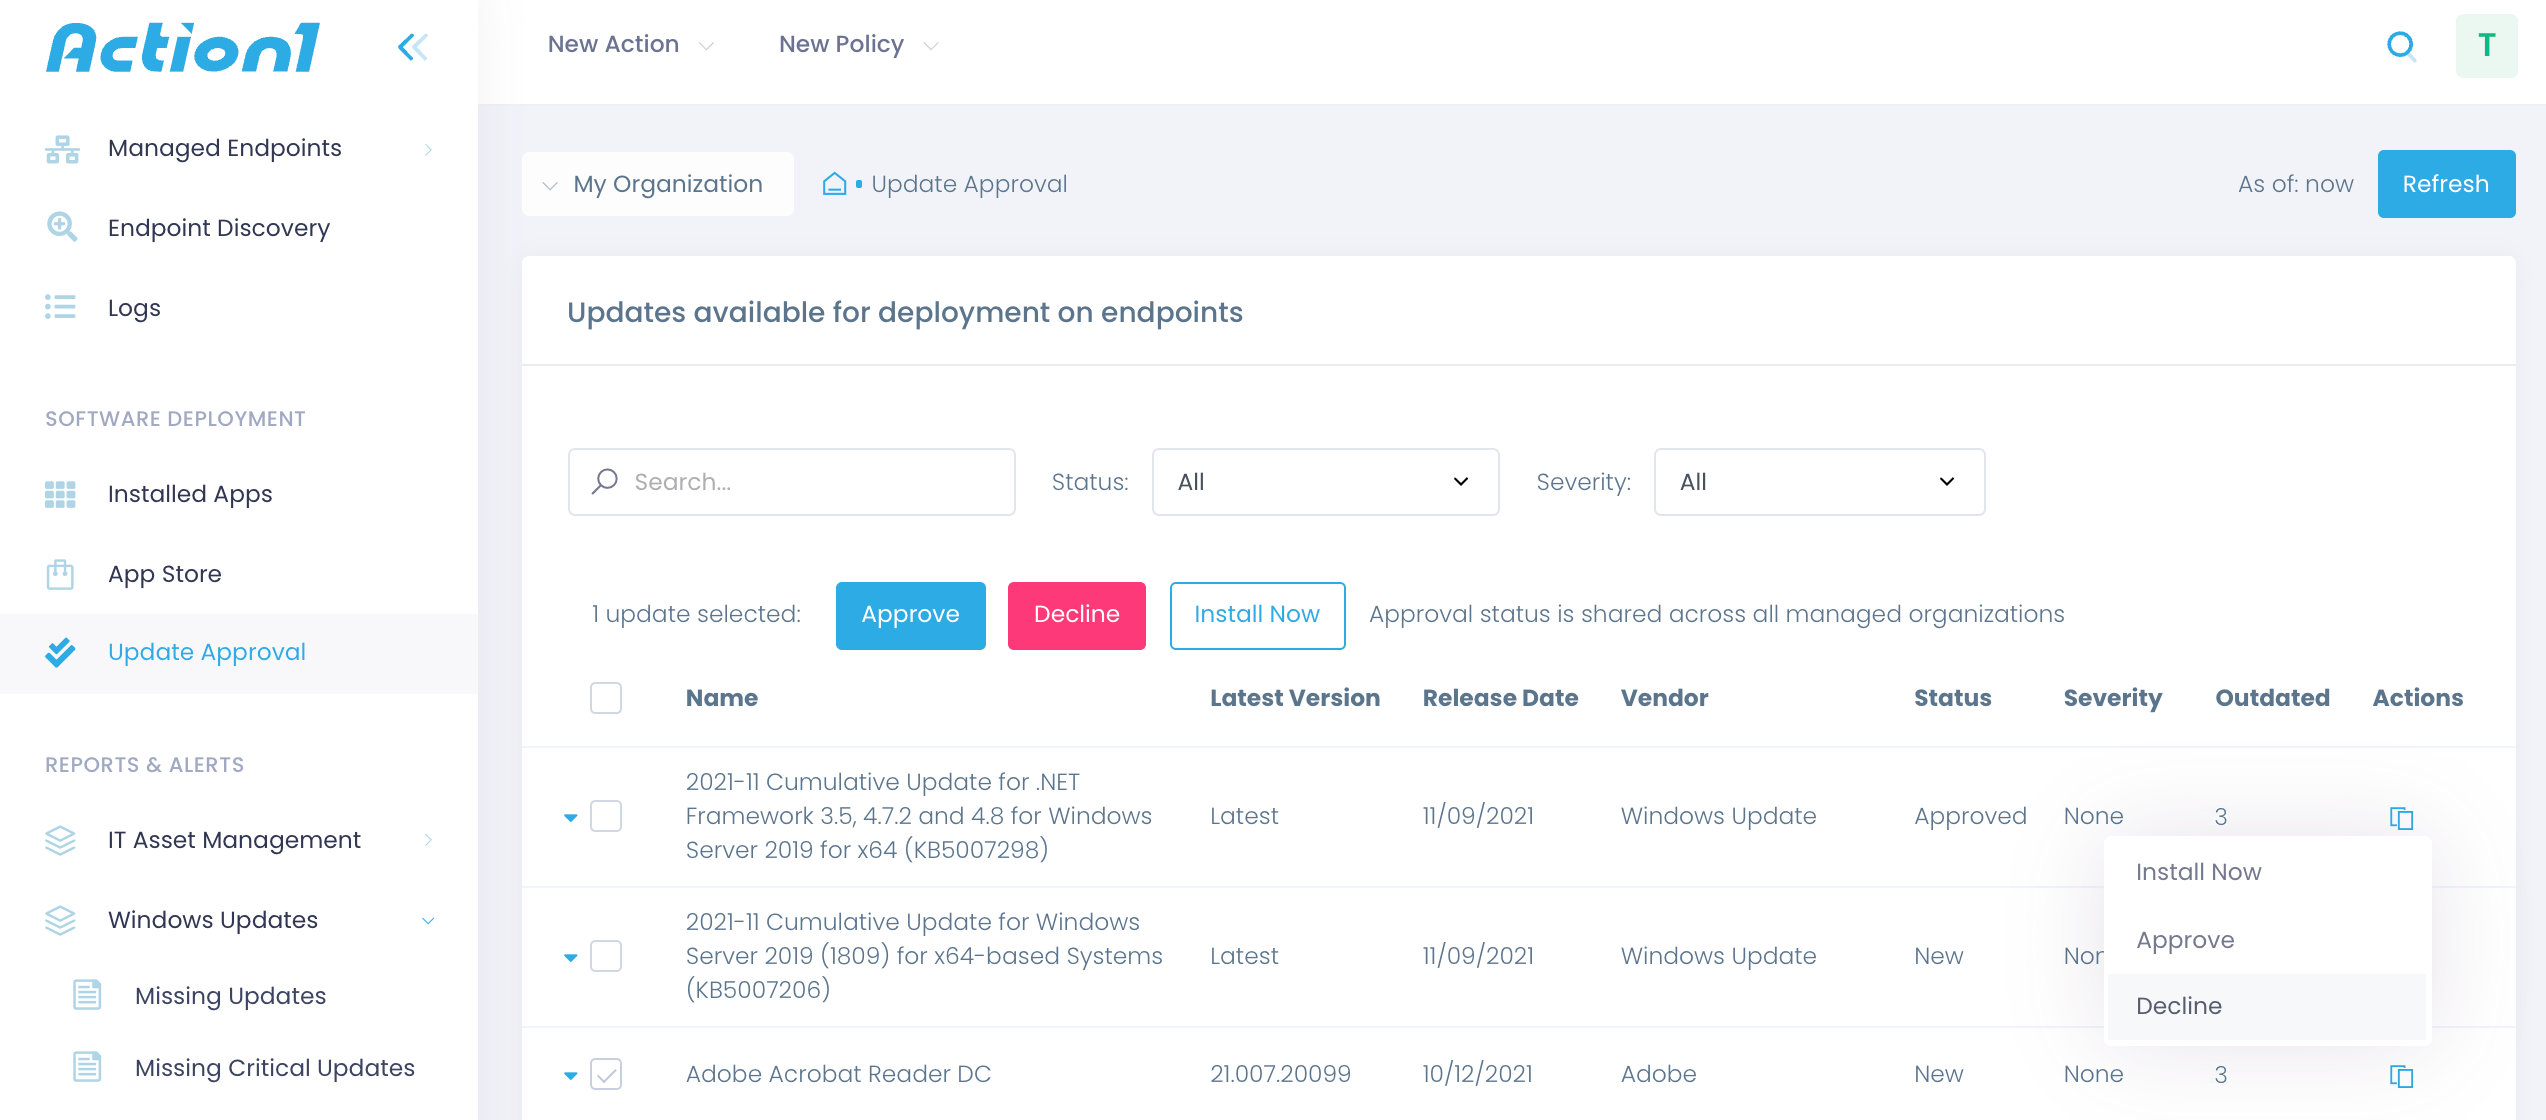Toggle the select-all checkbox in table header

point(606,698)
